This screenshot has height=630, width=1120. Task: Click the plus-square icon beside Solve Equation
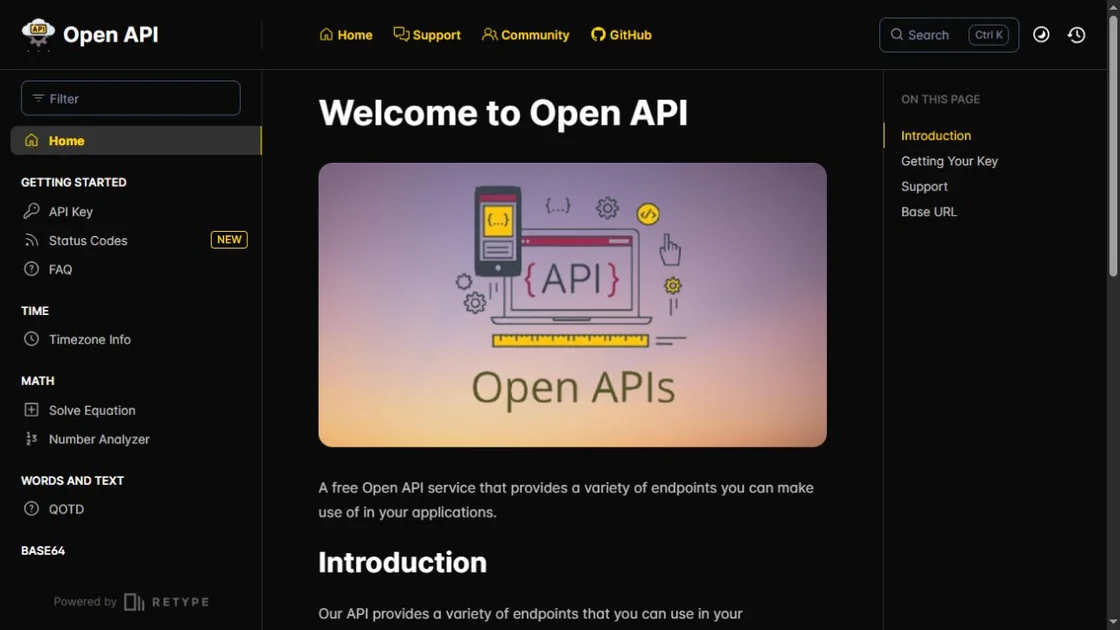pyautogui.click(x=31, y=409)
